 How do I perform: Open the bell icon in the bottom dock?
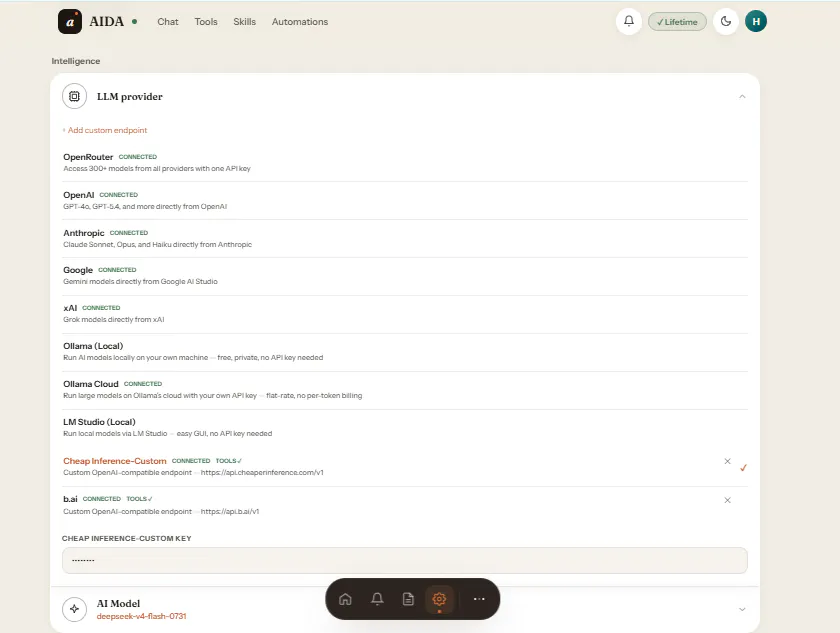[x=377, y=599]
